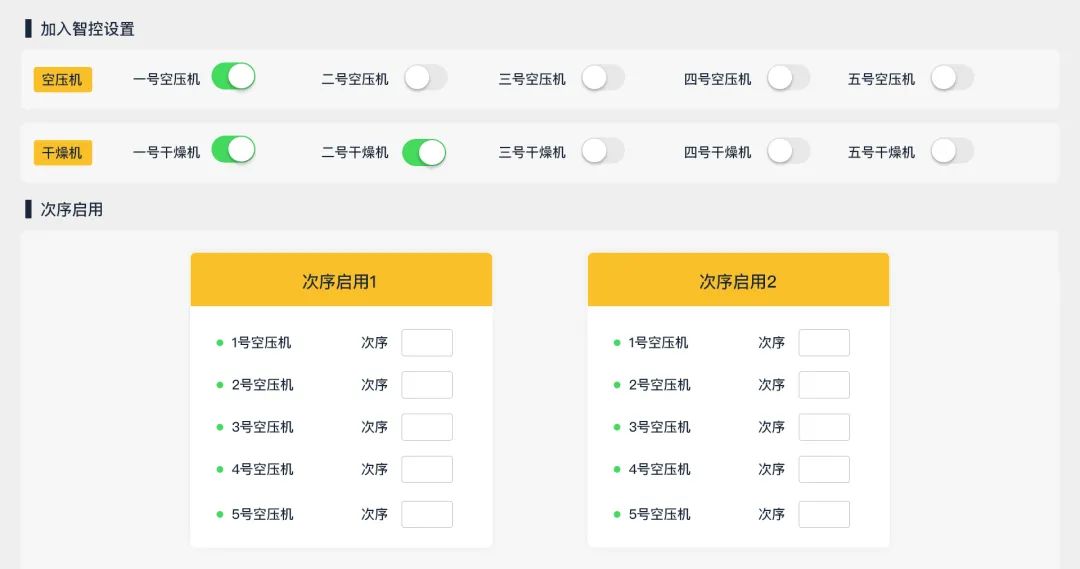The image size is (1080, 569).
Task: Disable the 一号空压机 toggle
Action: (233, 77)
